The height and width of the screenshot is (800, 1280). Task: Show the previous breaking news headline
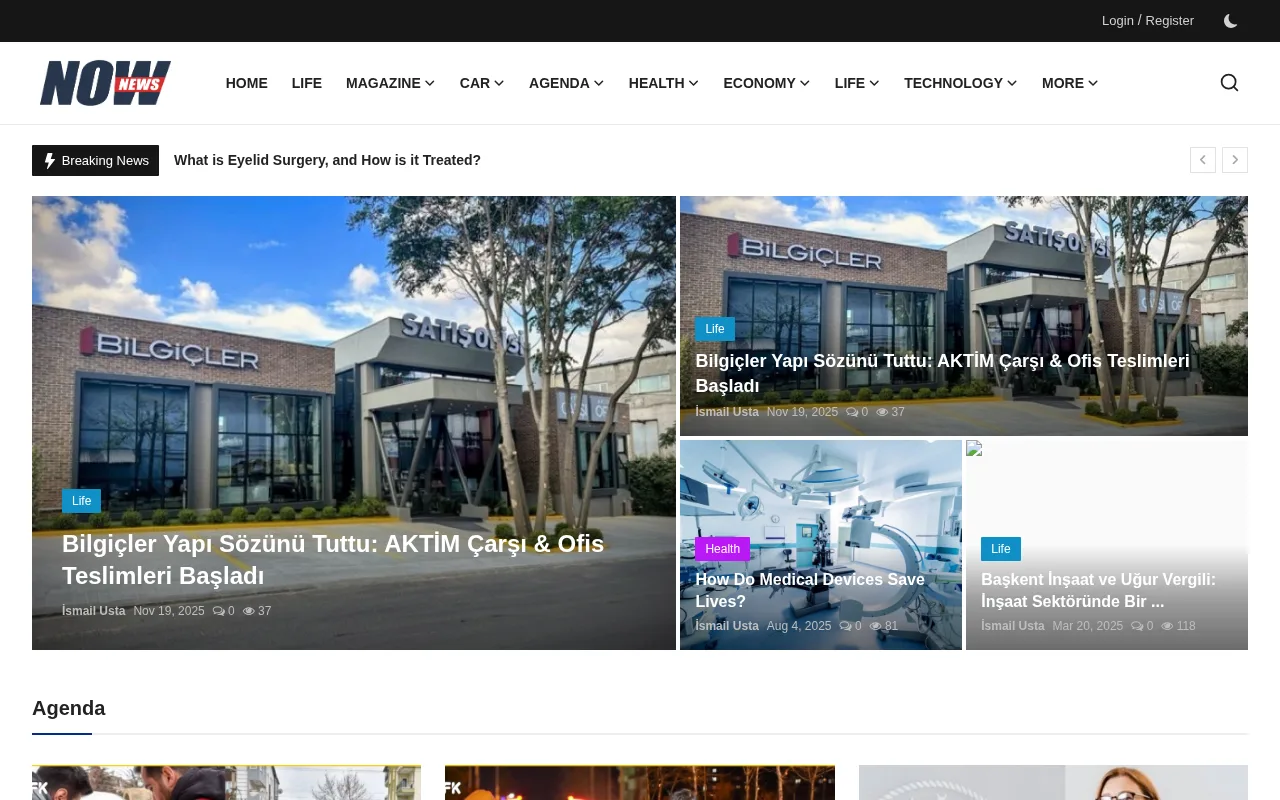(x=1202, y=160)
